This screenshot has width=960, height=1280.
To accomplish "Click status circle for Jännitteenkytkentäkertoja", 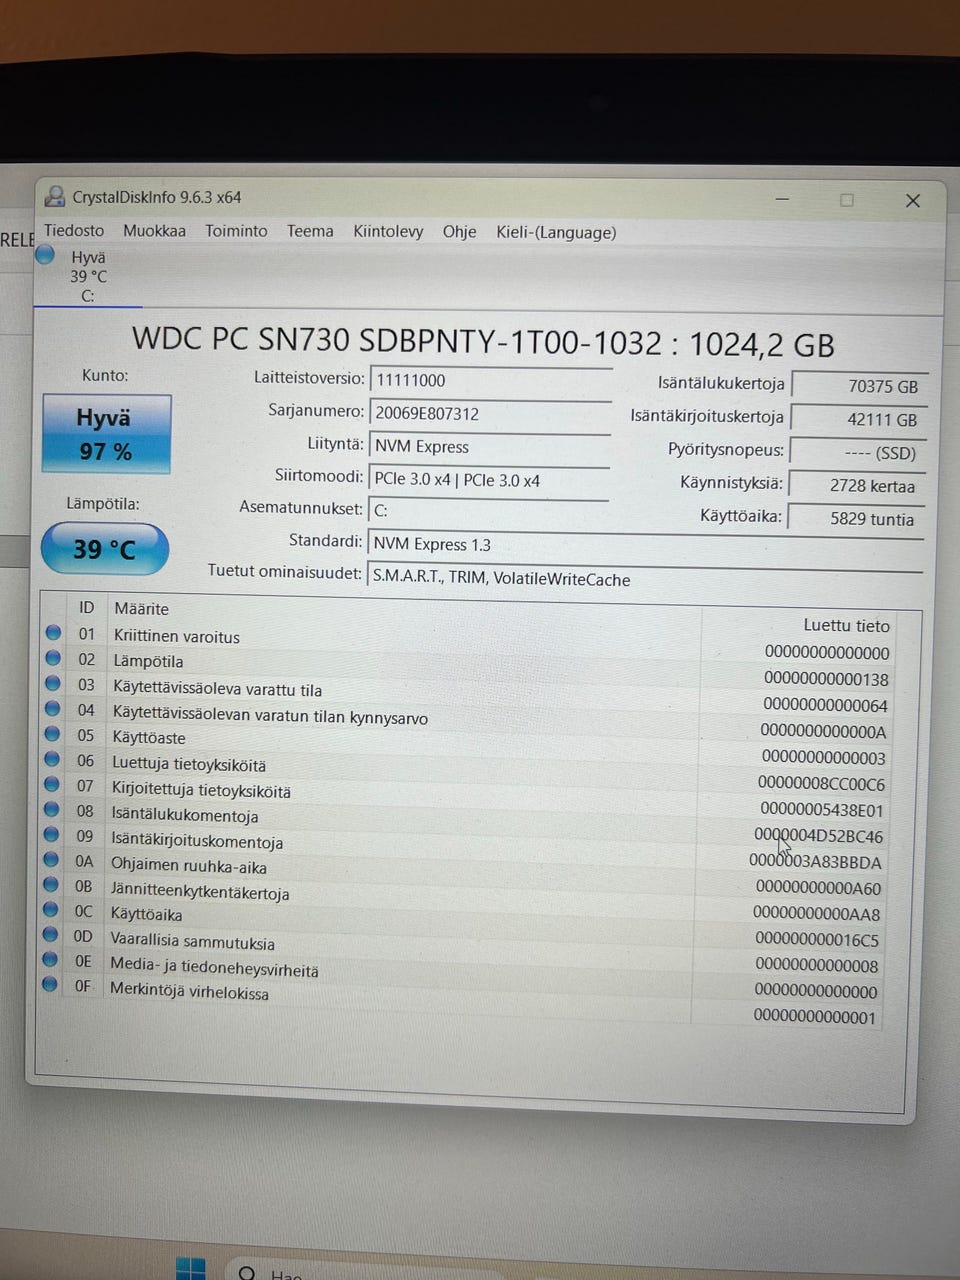I will point(51,884).
